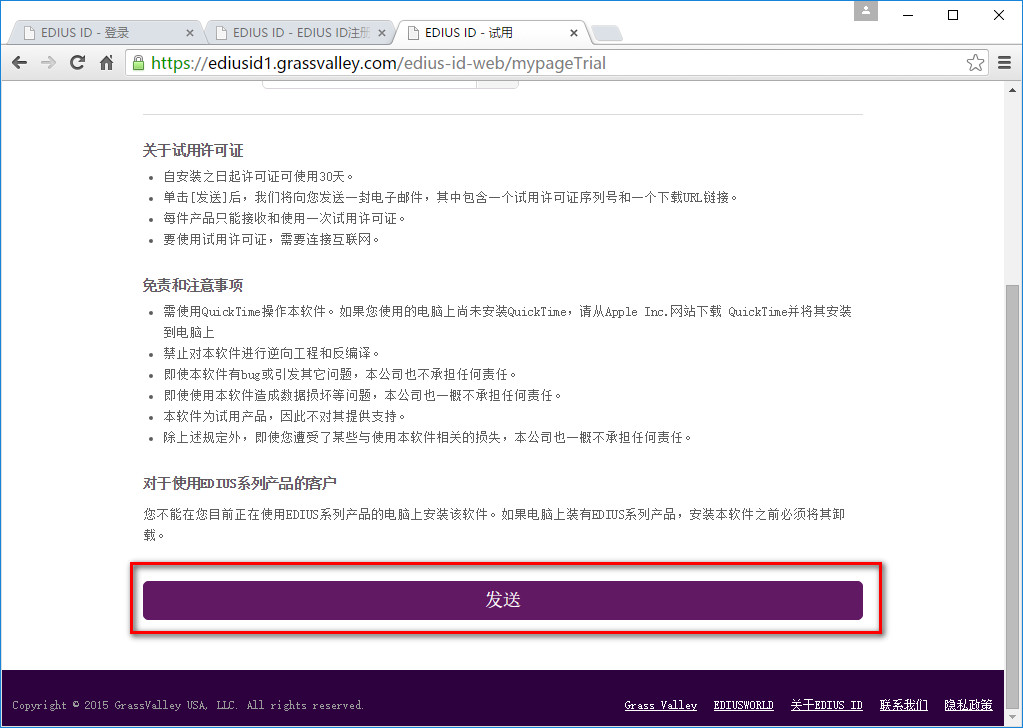Viewport: 1023px width, 728px height.
Task: Navigate back using the back arrow
Action: (x=18, y=62)
